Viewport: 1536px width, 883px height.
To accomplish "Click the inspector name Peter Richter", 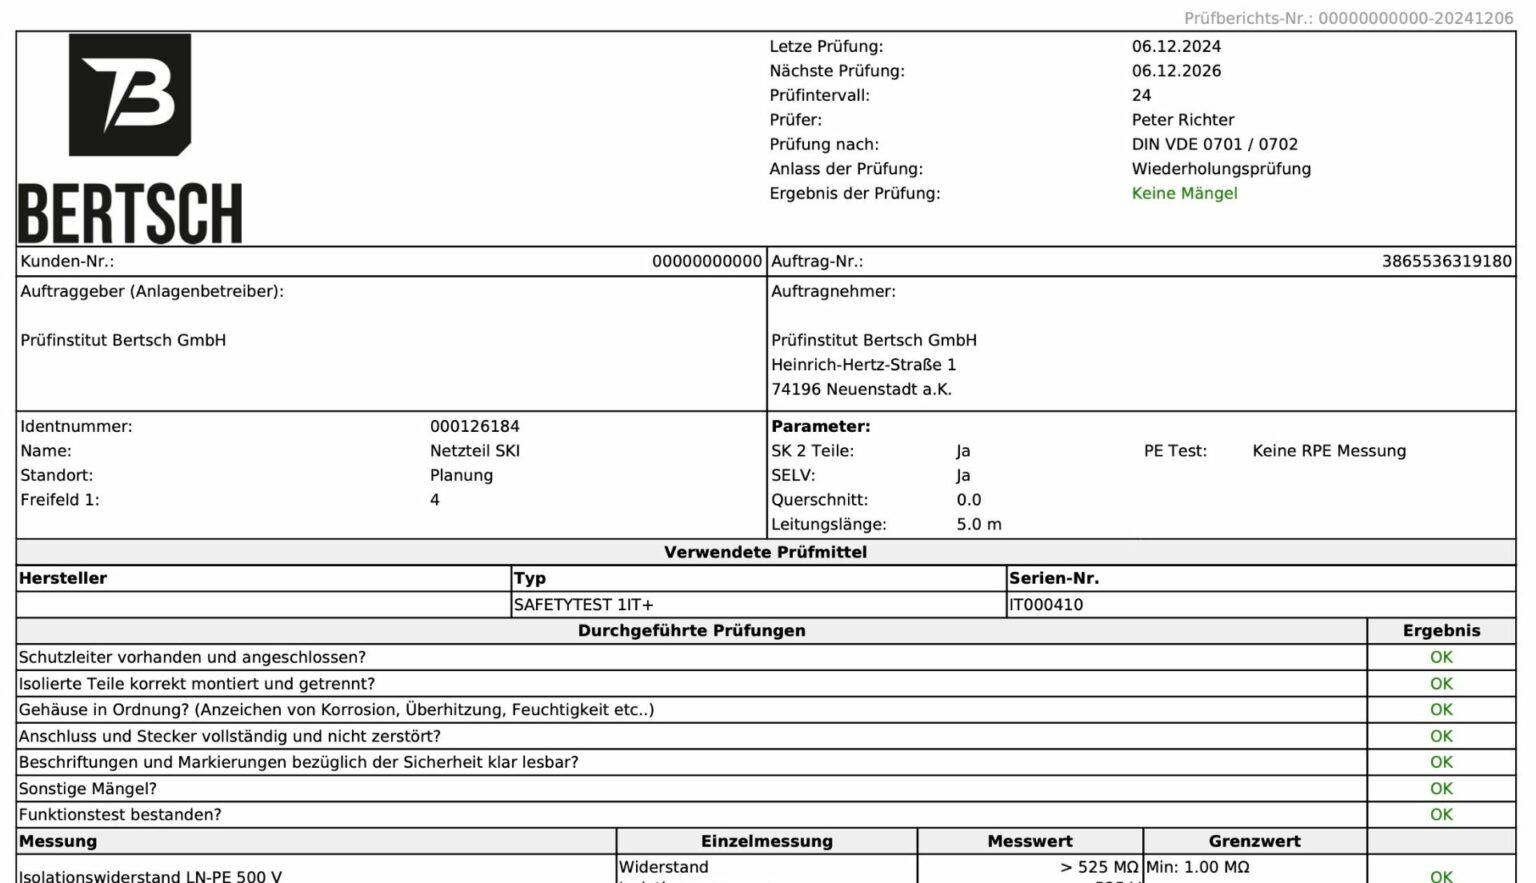I will (1182, 120).
